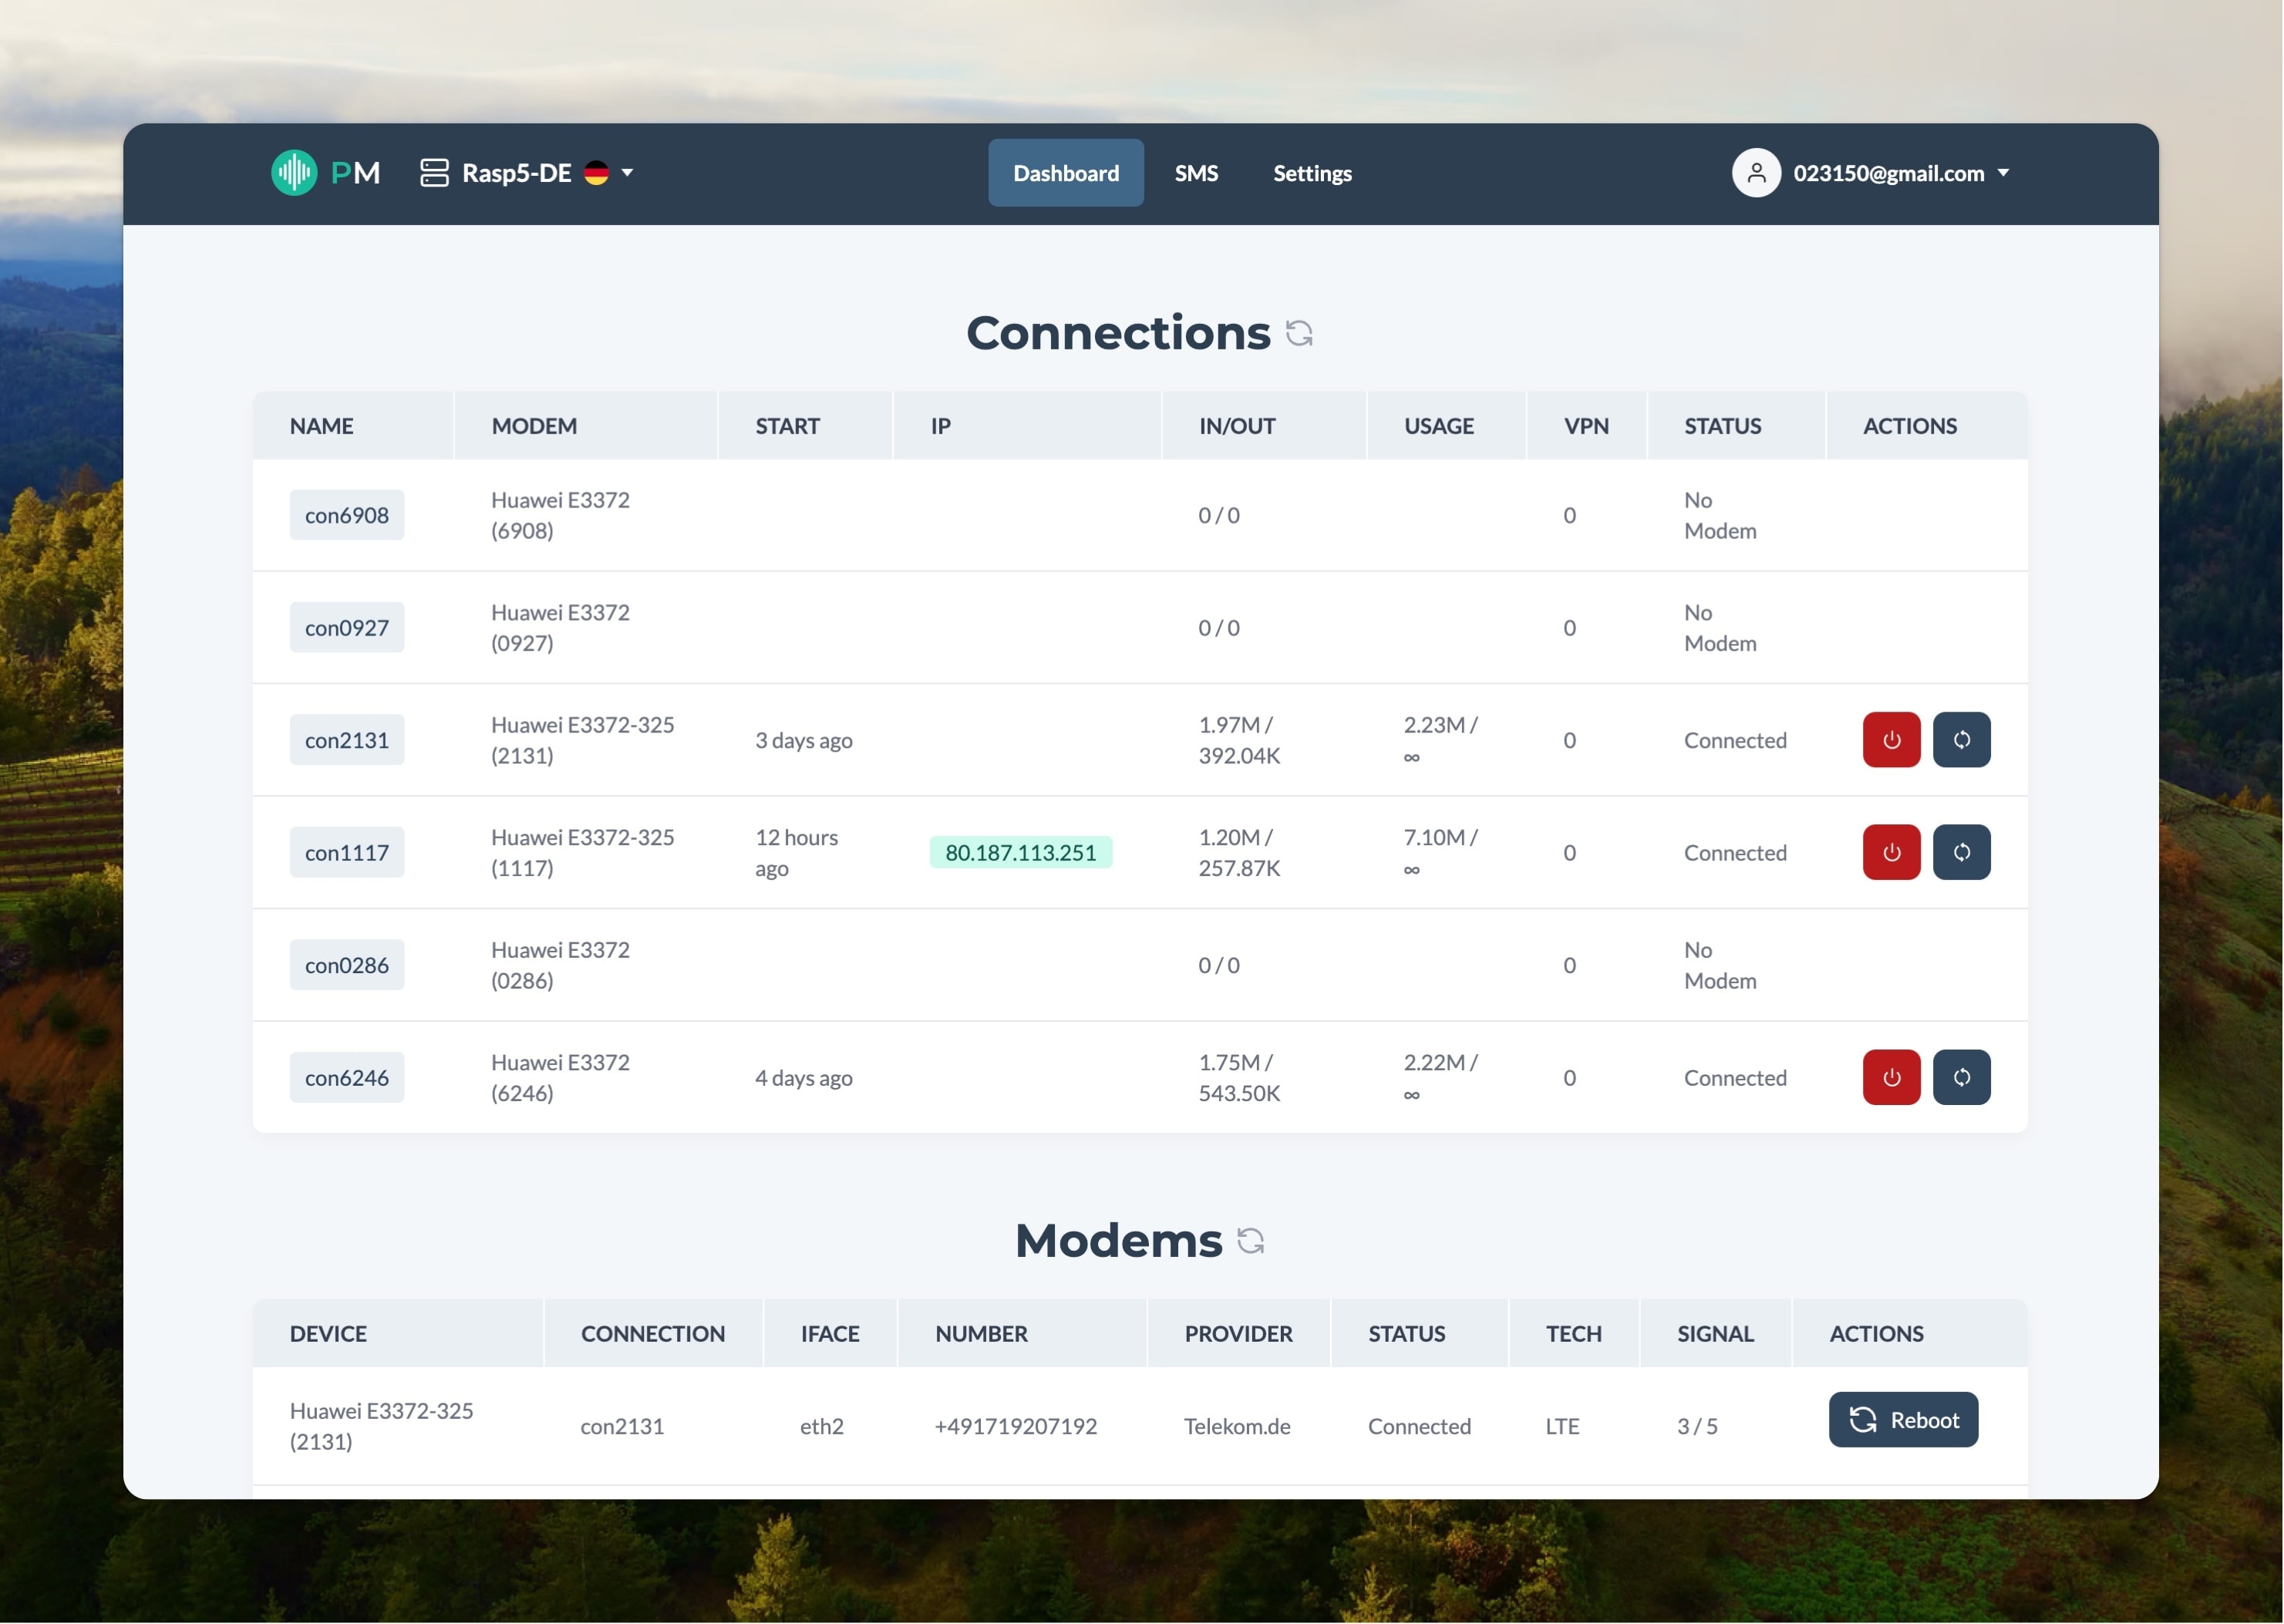Rotate IP for con6246
This screenshot has height=1624, width=2284.
(1960, 1078)
